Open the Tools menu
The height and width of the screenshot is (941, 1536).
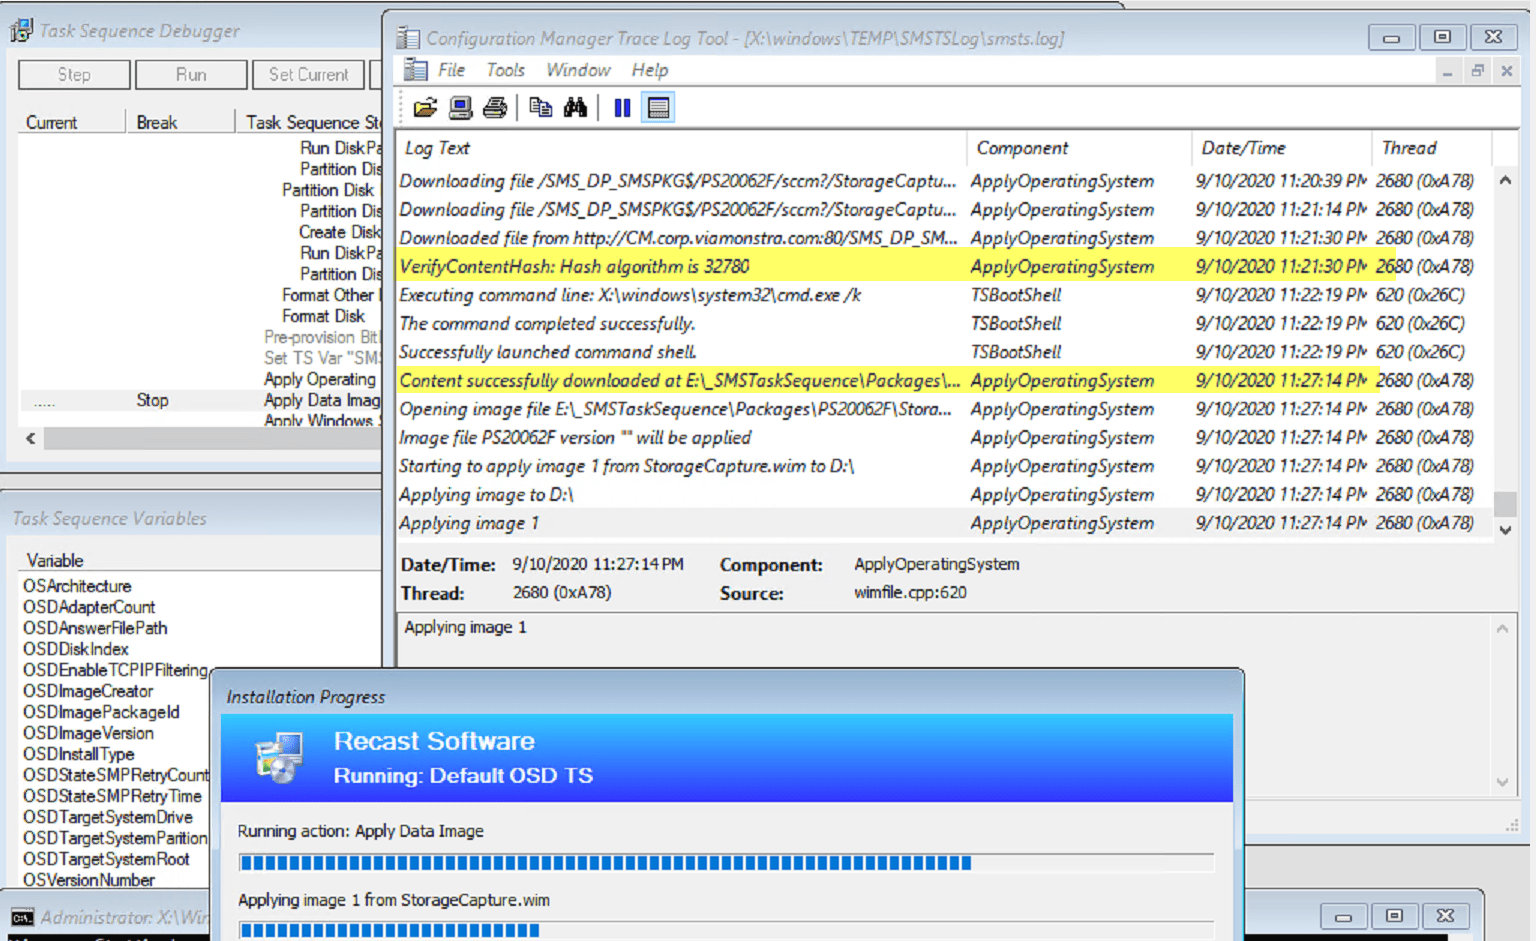[505, 70]
